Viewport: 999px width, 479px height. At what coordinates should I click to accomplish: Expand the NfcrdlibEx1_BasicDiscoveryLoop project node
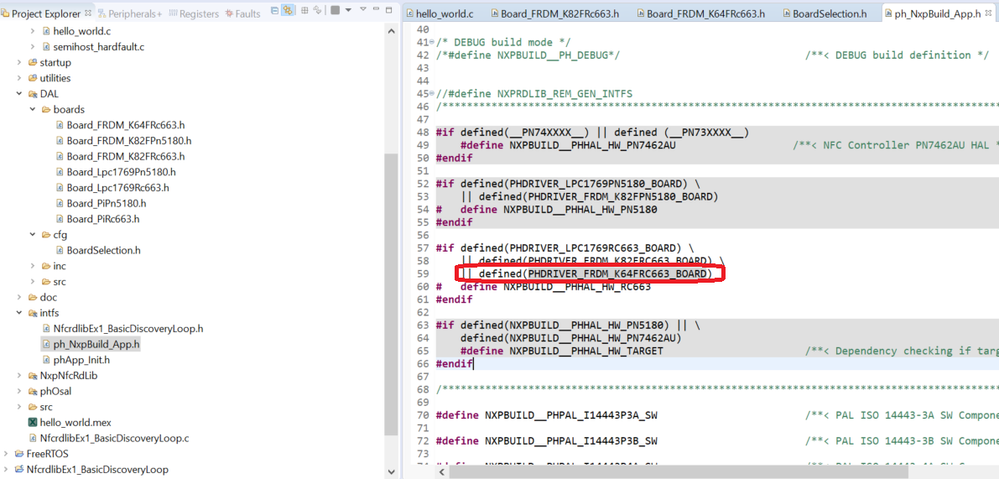click(x=6, y=469)
